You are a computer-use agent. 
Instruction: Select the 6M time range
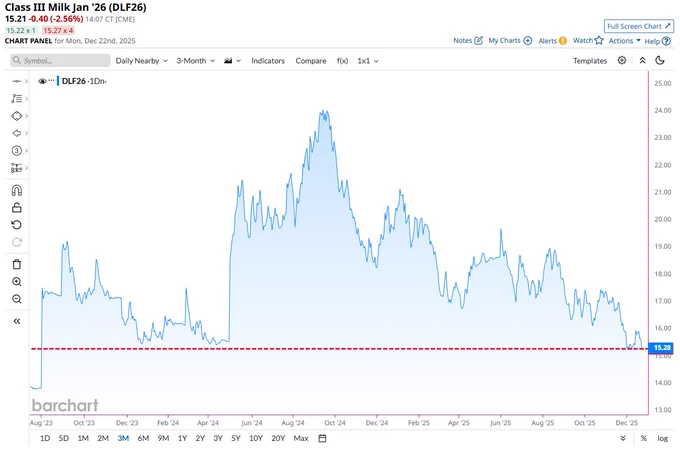(143, 438)
